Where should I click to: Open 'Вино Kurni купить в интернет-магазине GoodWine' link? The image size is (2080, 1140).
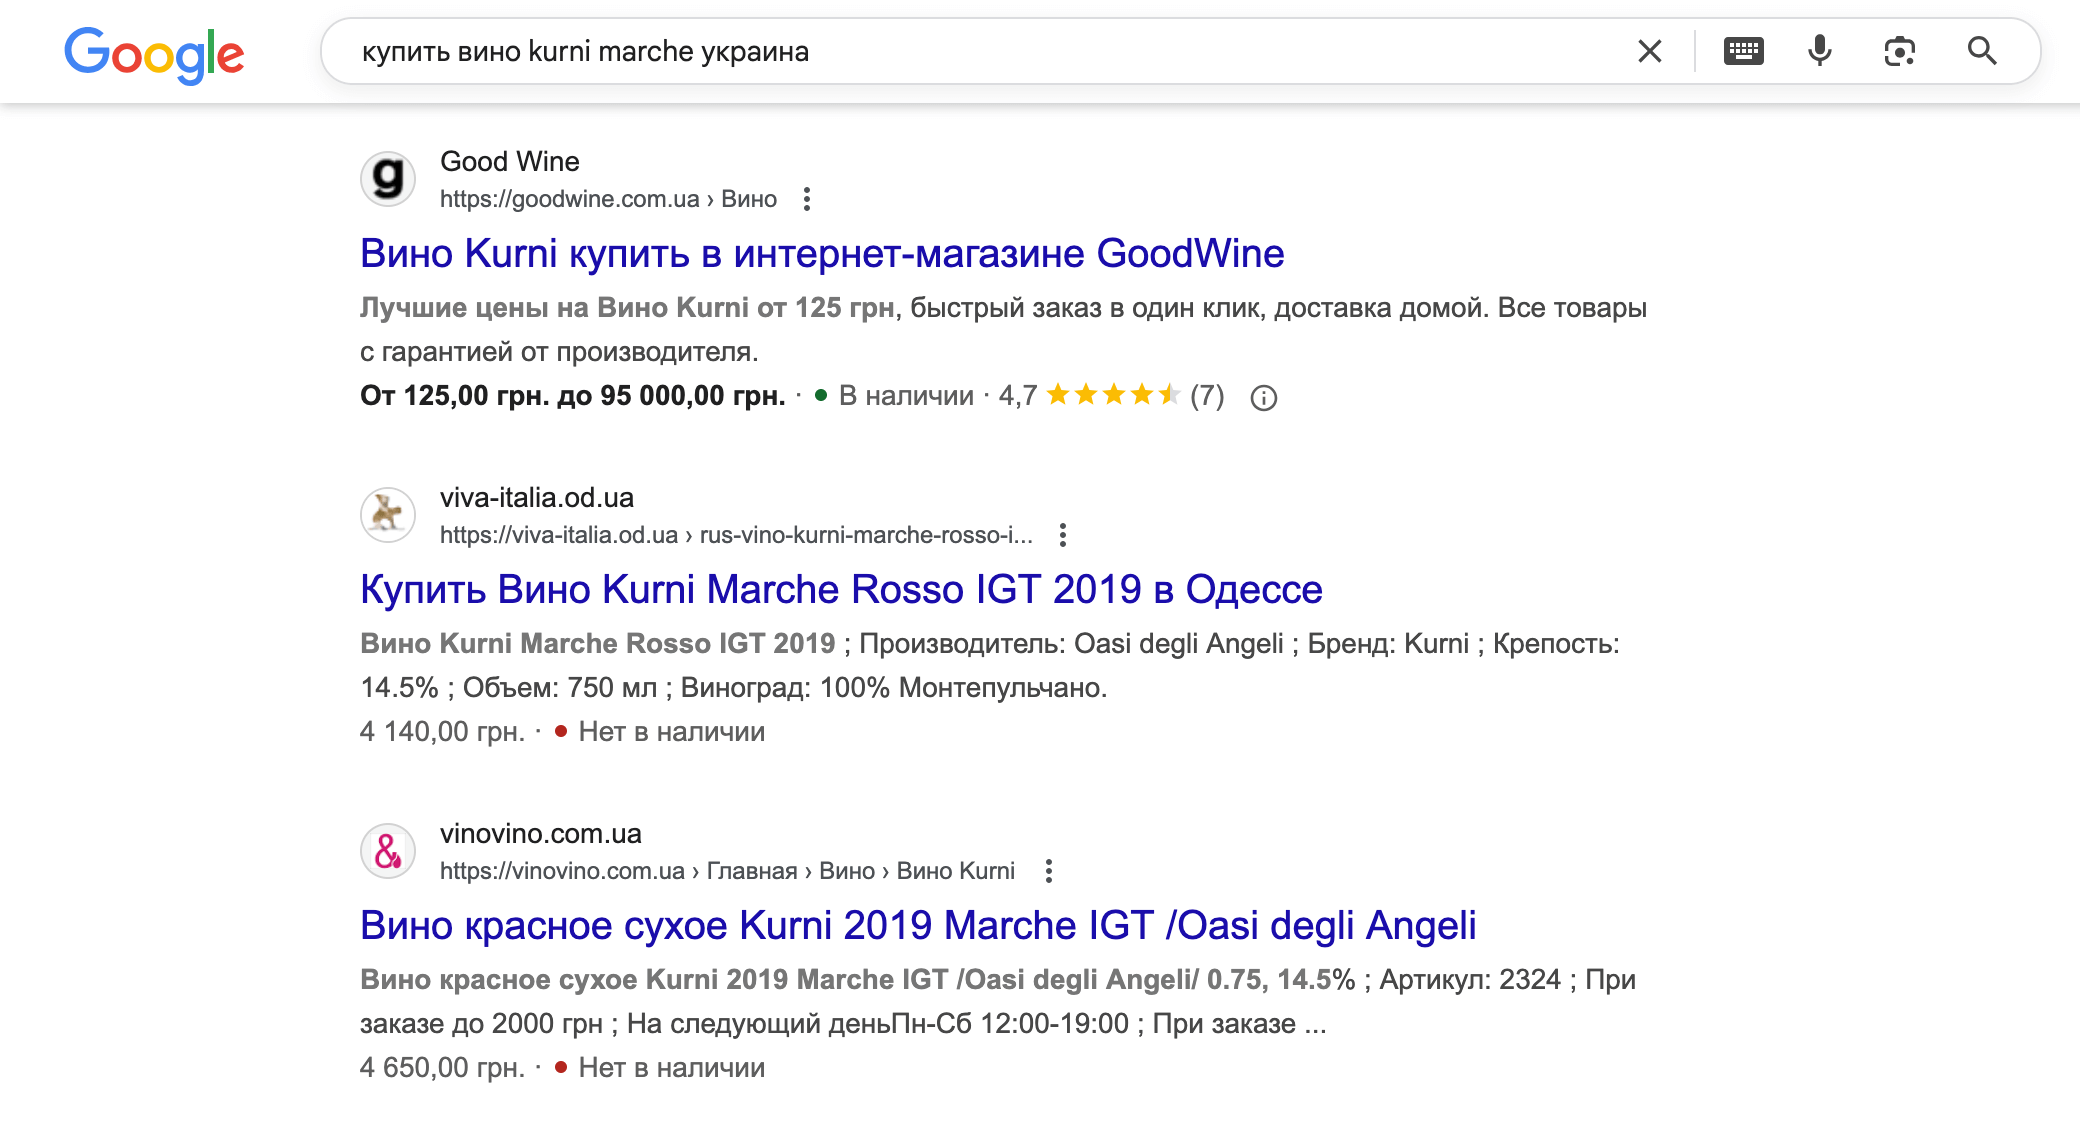coord(822,254)
